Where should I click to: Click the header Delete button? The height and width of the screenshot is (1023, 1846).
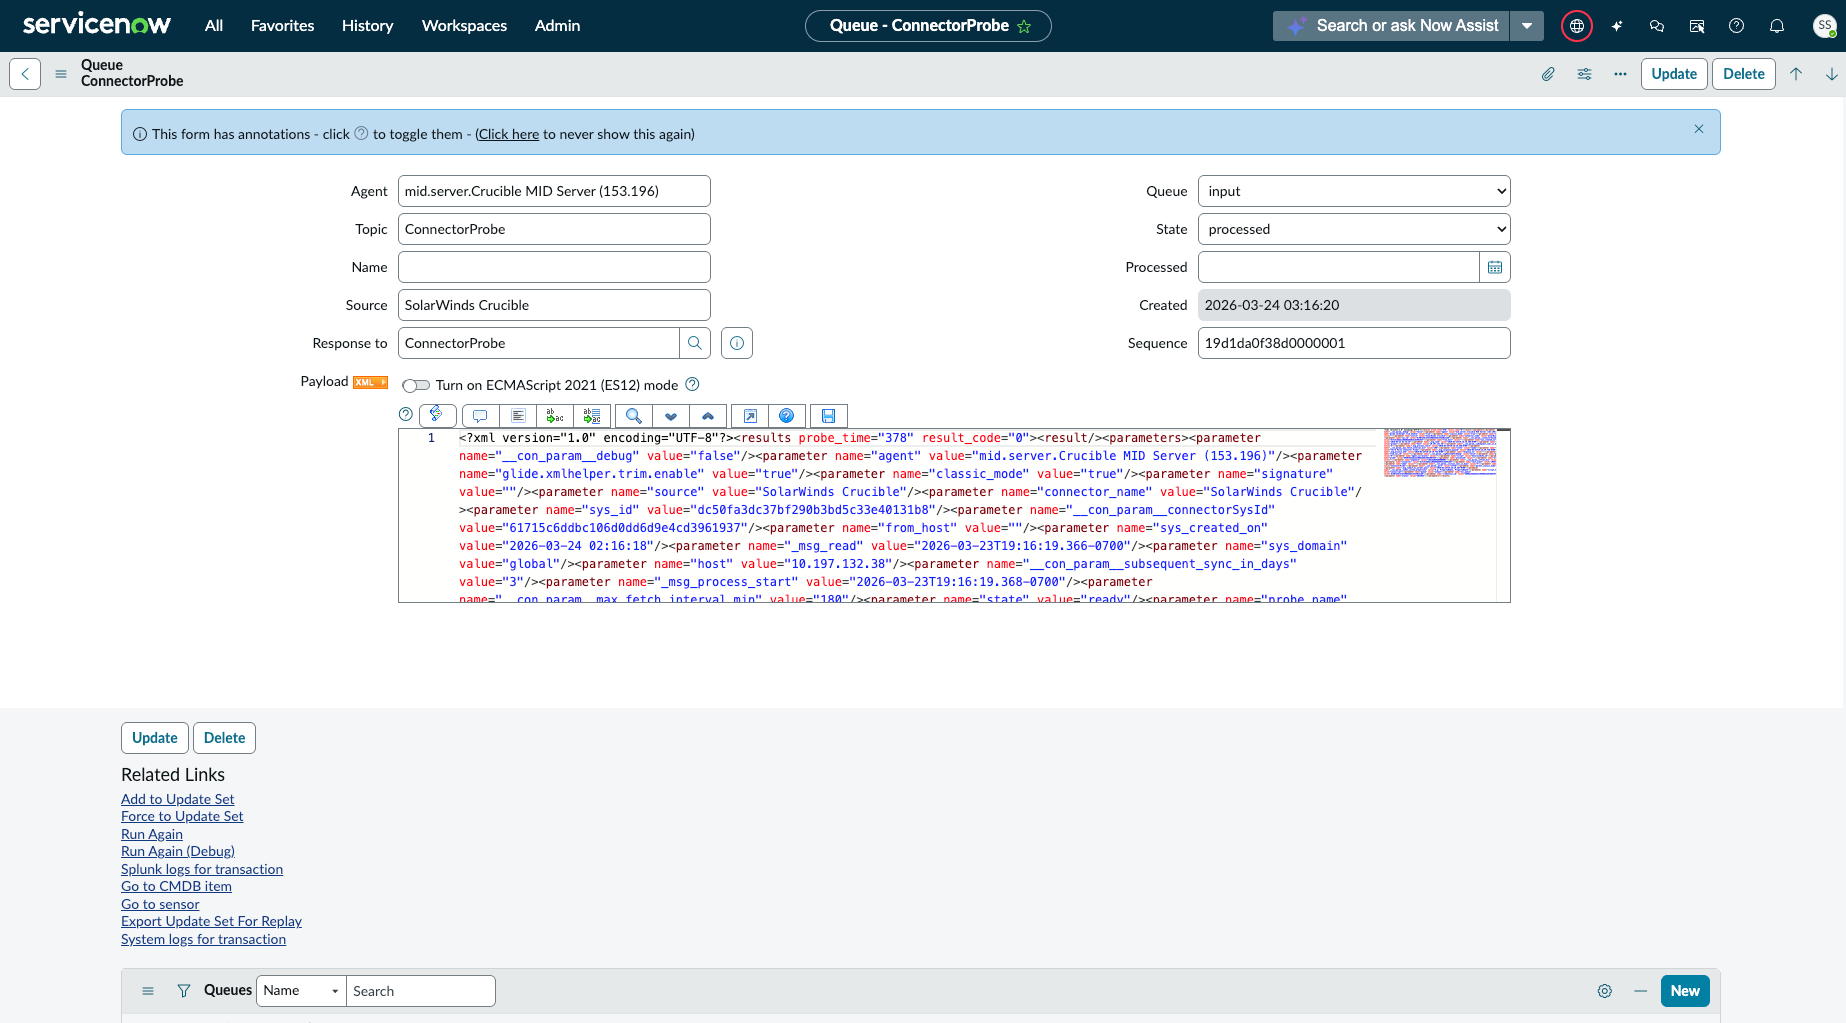[x=1744, y=74]
